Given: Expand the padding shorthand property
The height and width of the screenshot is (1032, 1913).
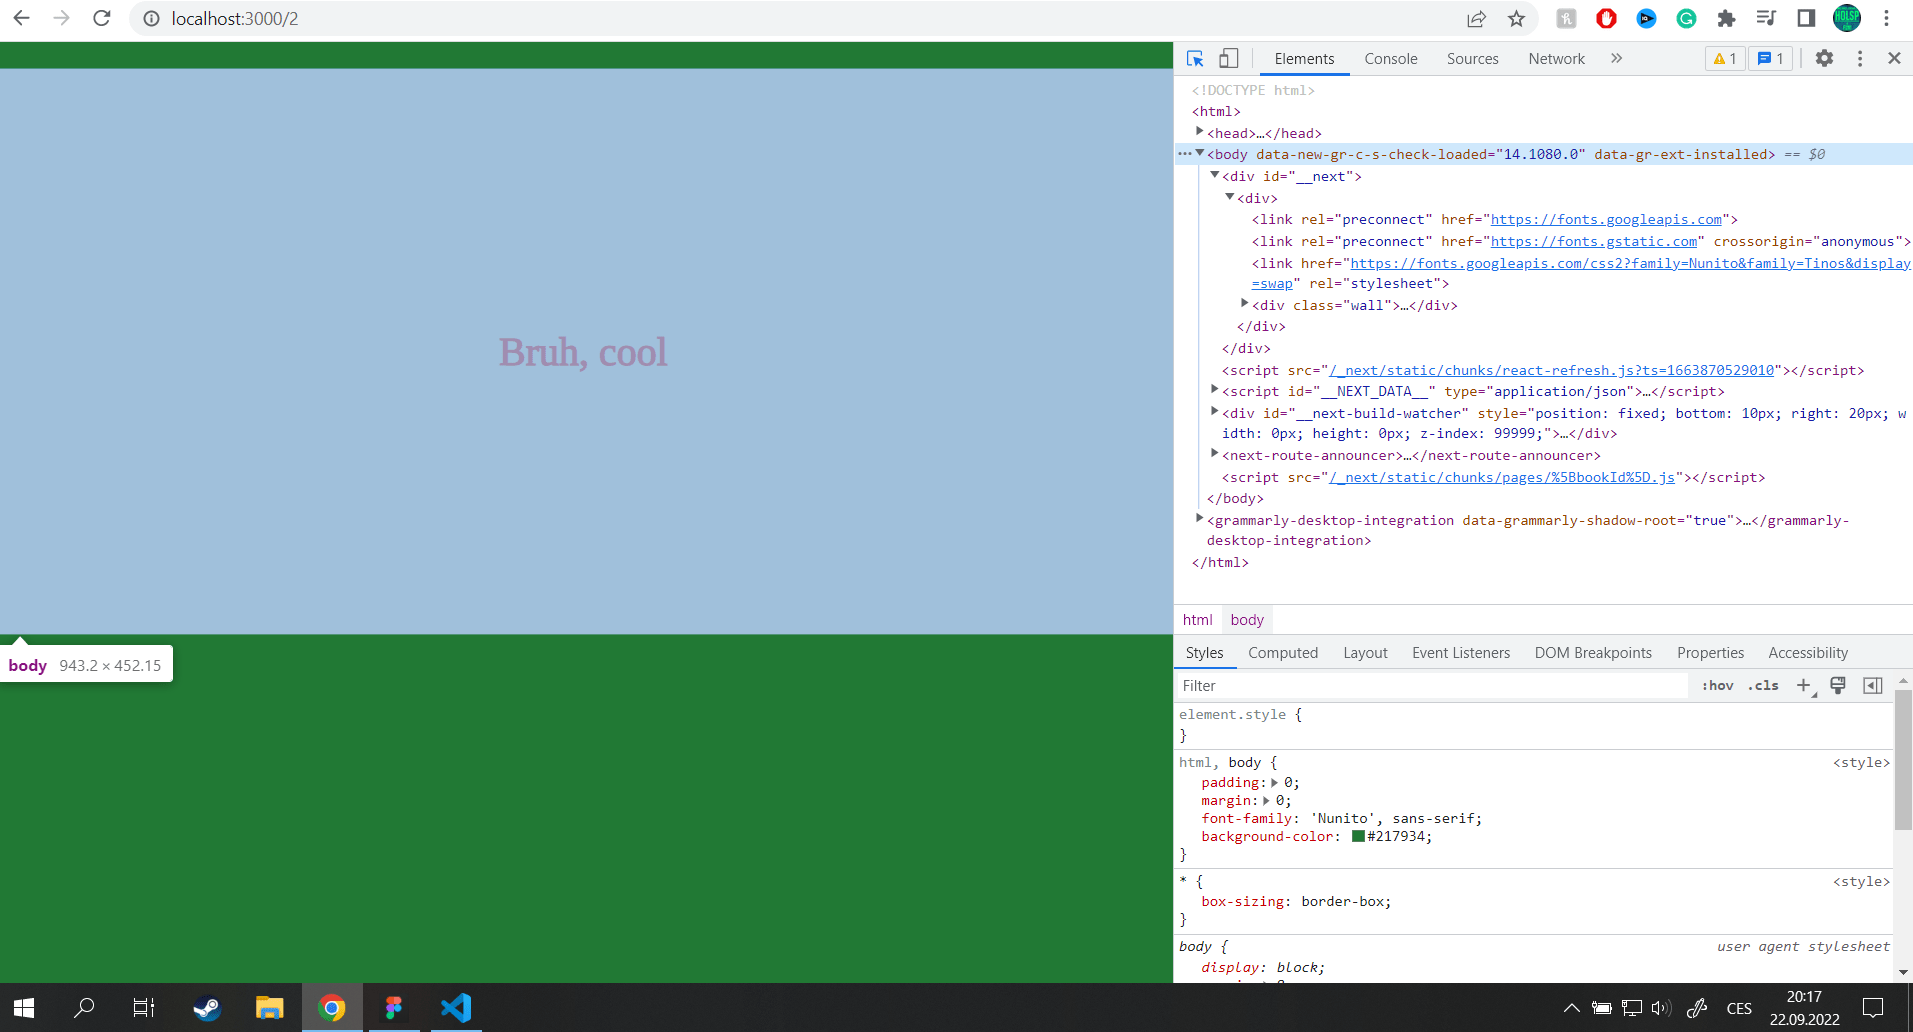Looking at the screenshot, I should tap(1274, 783).
